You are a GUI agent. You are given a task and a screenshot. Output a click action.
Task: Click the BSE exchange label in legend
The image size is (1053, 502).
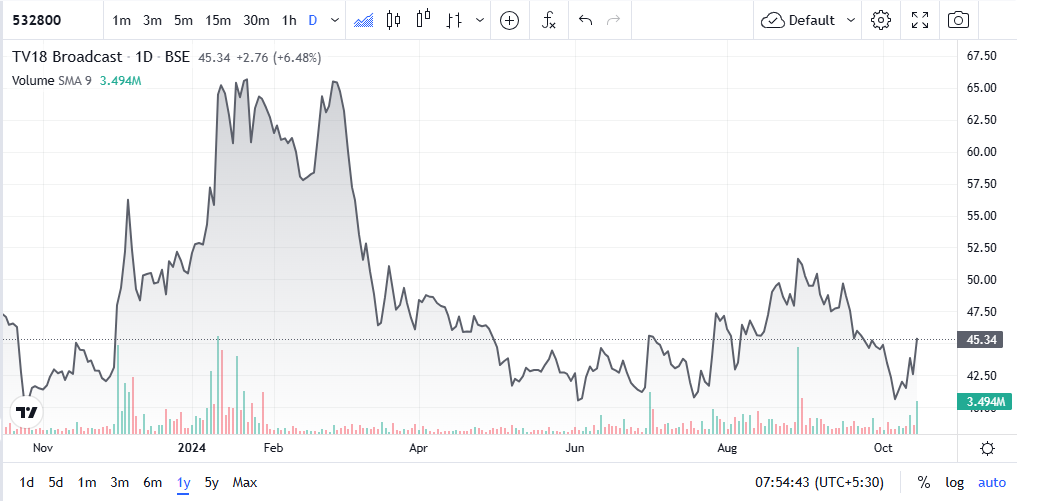[177, 57]
